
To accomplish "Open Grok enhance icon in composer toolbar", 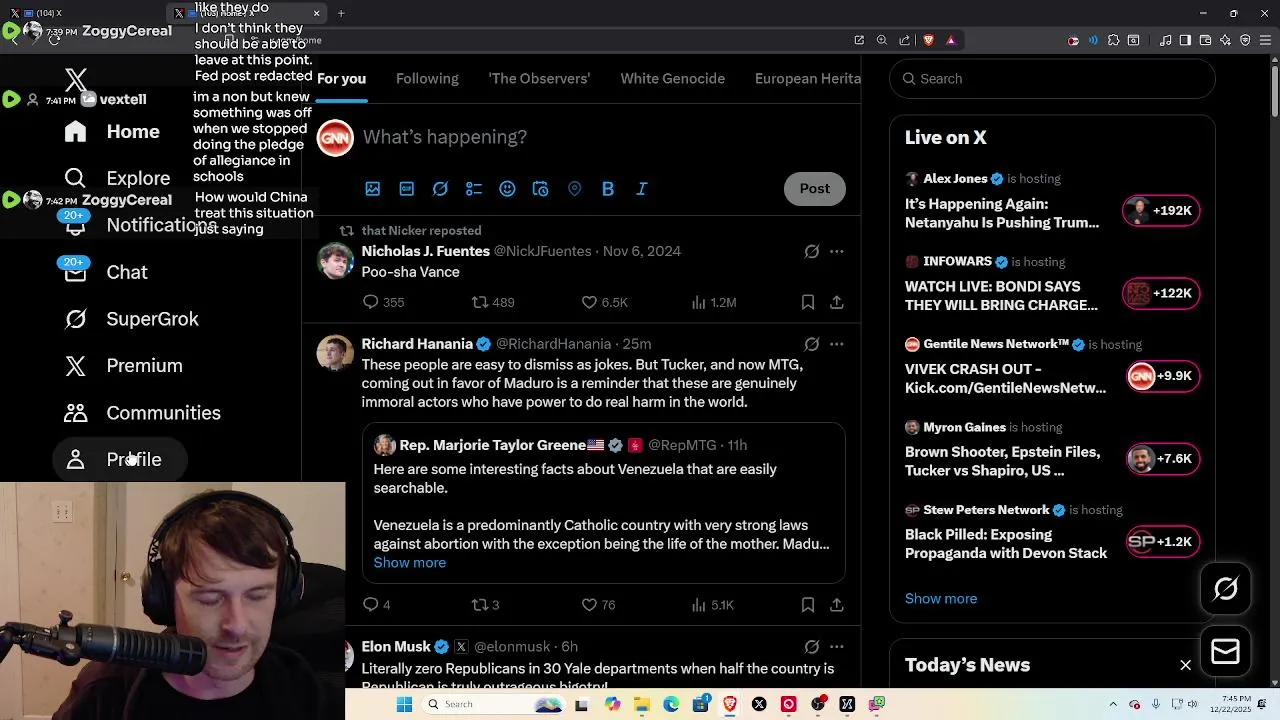I will click(440, 189).
